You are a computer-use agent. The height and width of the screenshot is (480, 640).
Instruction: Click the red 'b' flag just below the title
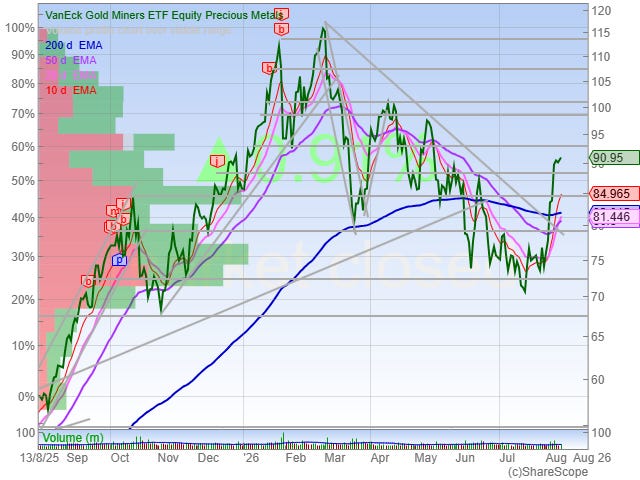point(281,29)
